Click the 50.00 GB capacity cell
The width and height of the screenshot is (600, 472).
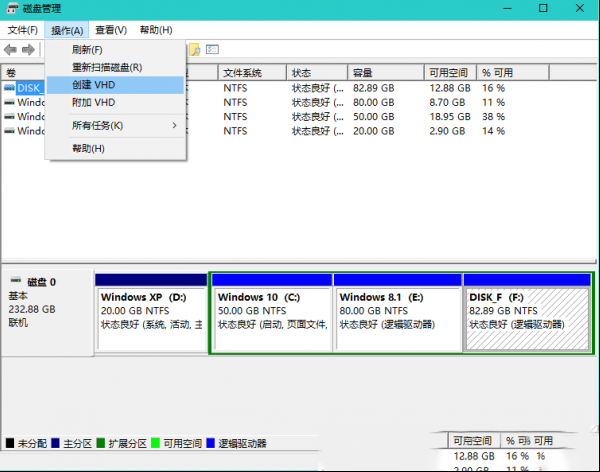click(x=373, y=117)
